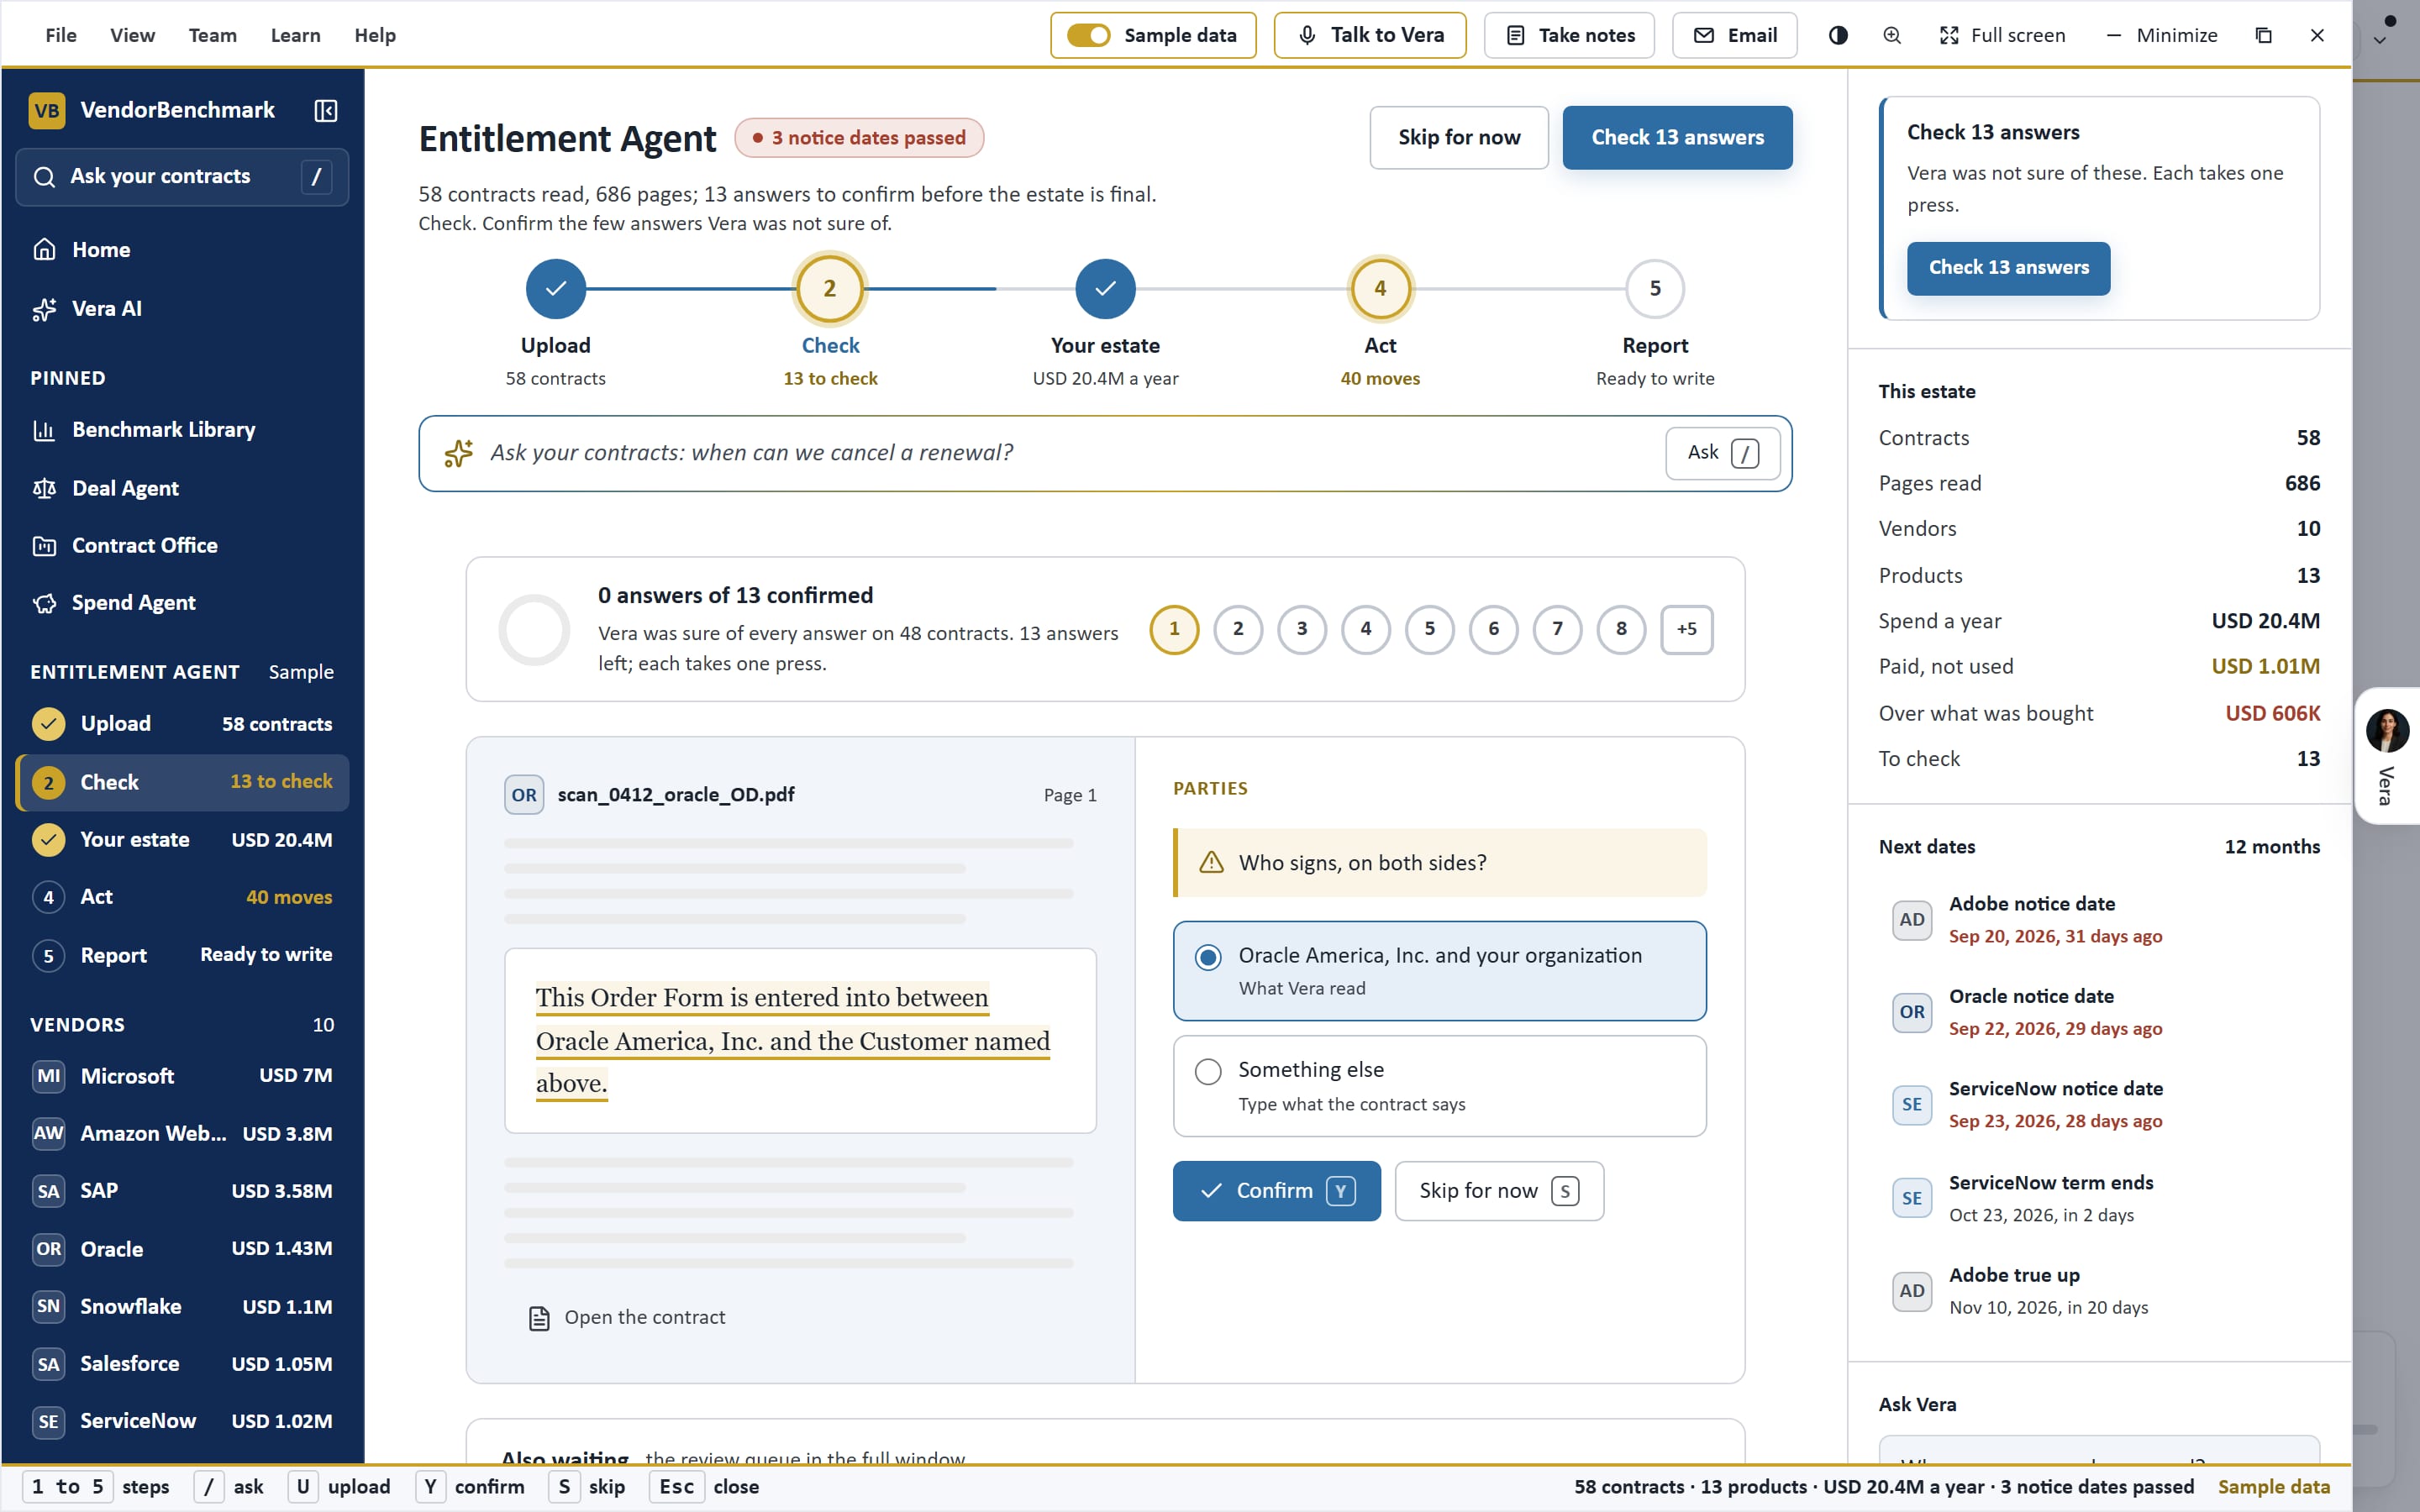Open Vera AI in the sidebar
2420x1512 pixels.
[x=182, y=309]
